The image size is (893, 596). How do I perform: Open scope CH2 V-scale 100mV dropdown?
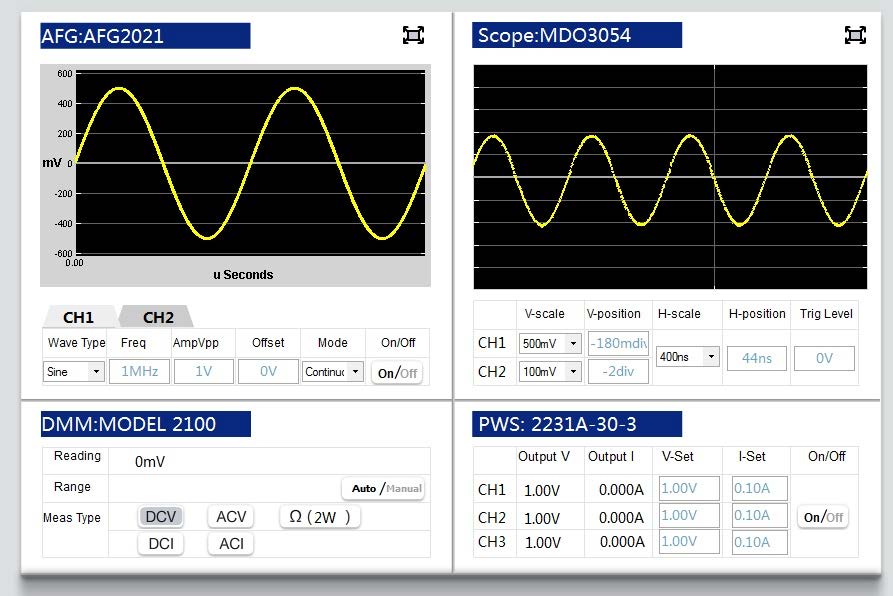pos(549,372)
